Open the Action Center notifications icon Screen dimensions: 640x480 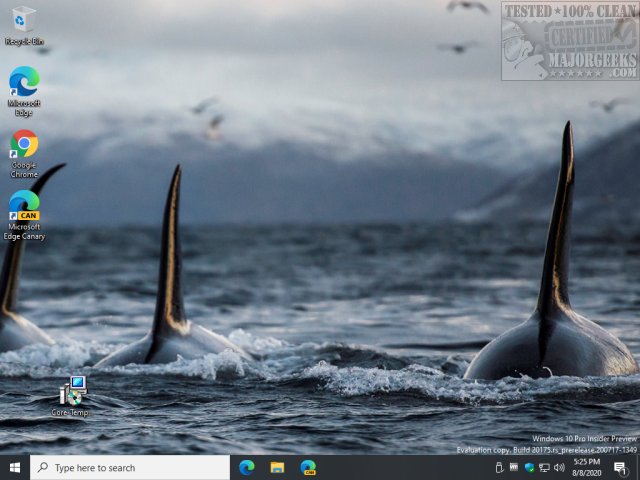coord(620,467)
